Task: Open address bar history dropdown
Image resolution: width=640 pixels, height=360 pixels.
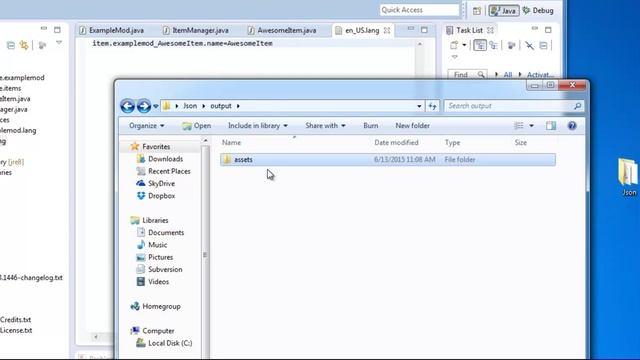Action: (x=419, y=106)
